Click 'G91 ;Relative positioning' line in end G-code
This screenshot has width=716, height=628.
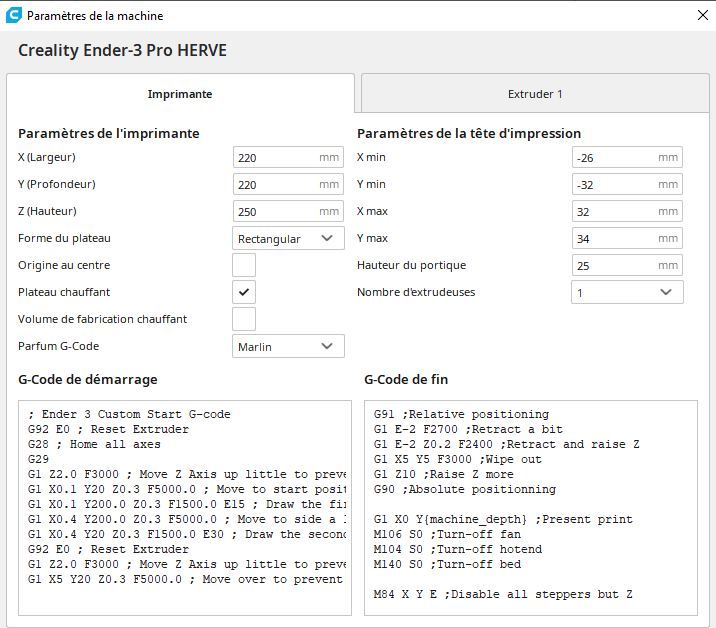(461, 414)
